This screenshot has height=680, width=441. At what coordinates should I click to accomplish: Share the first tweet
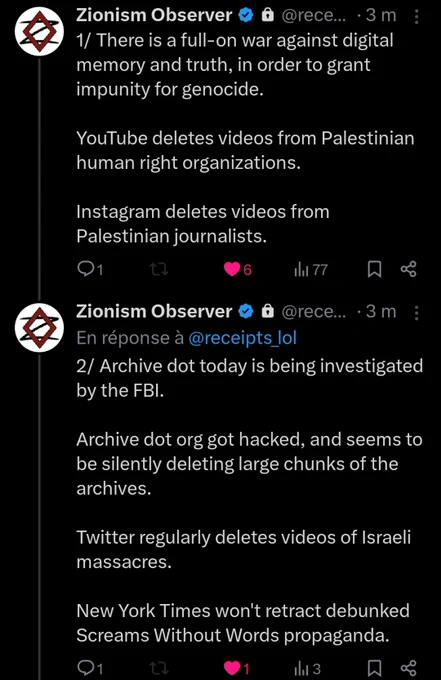pyautogui.click(x=408, y=269)
